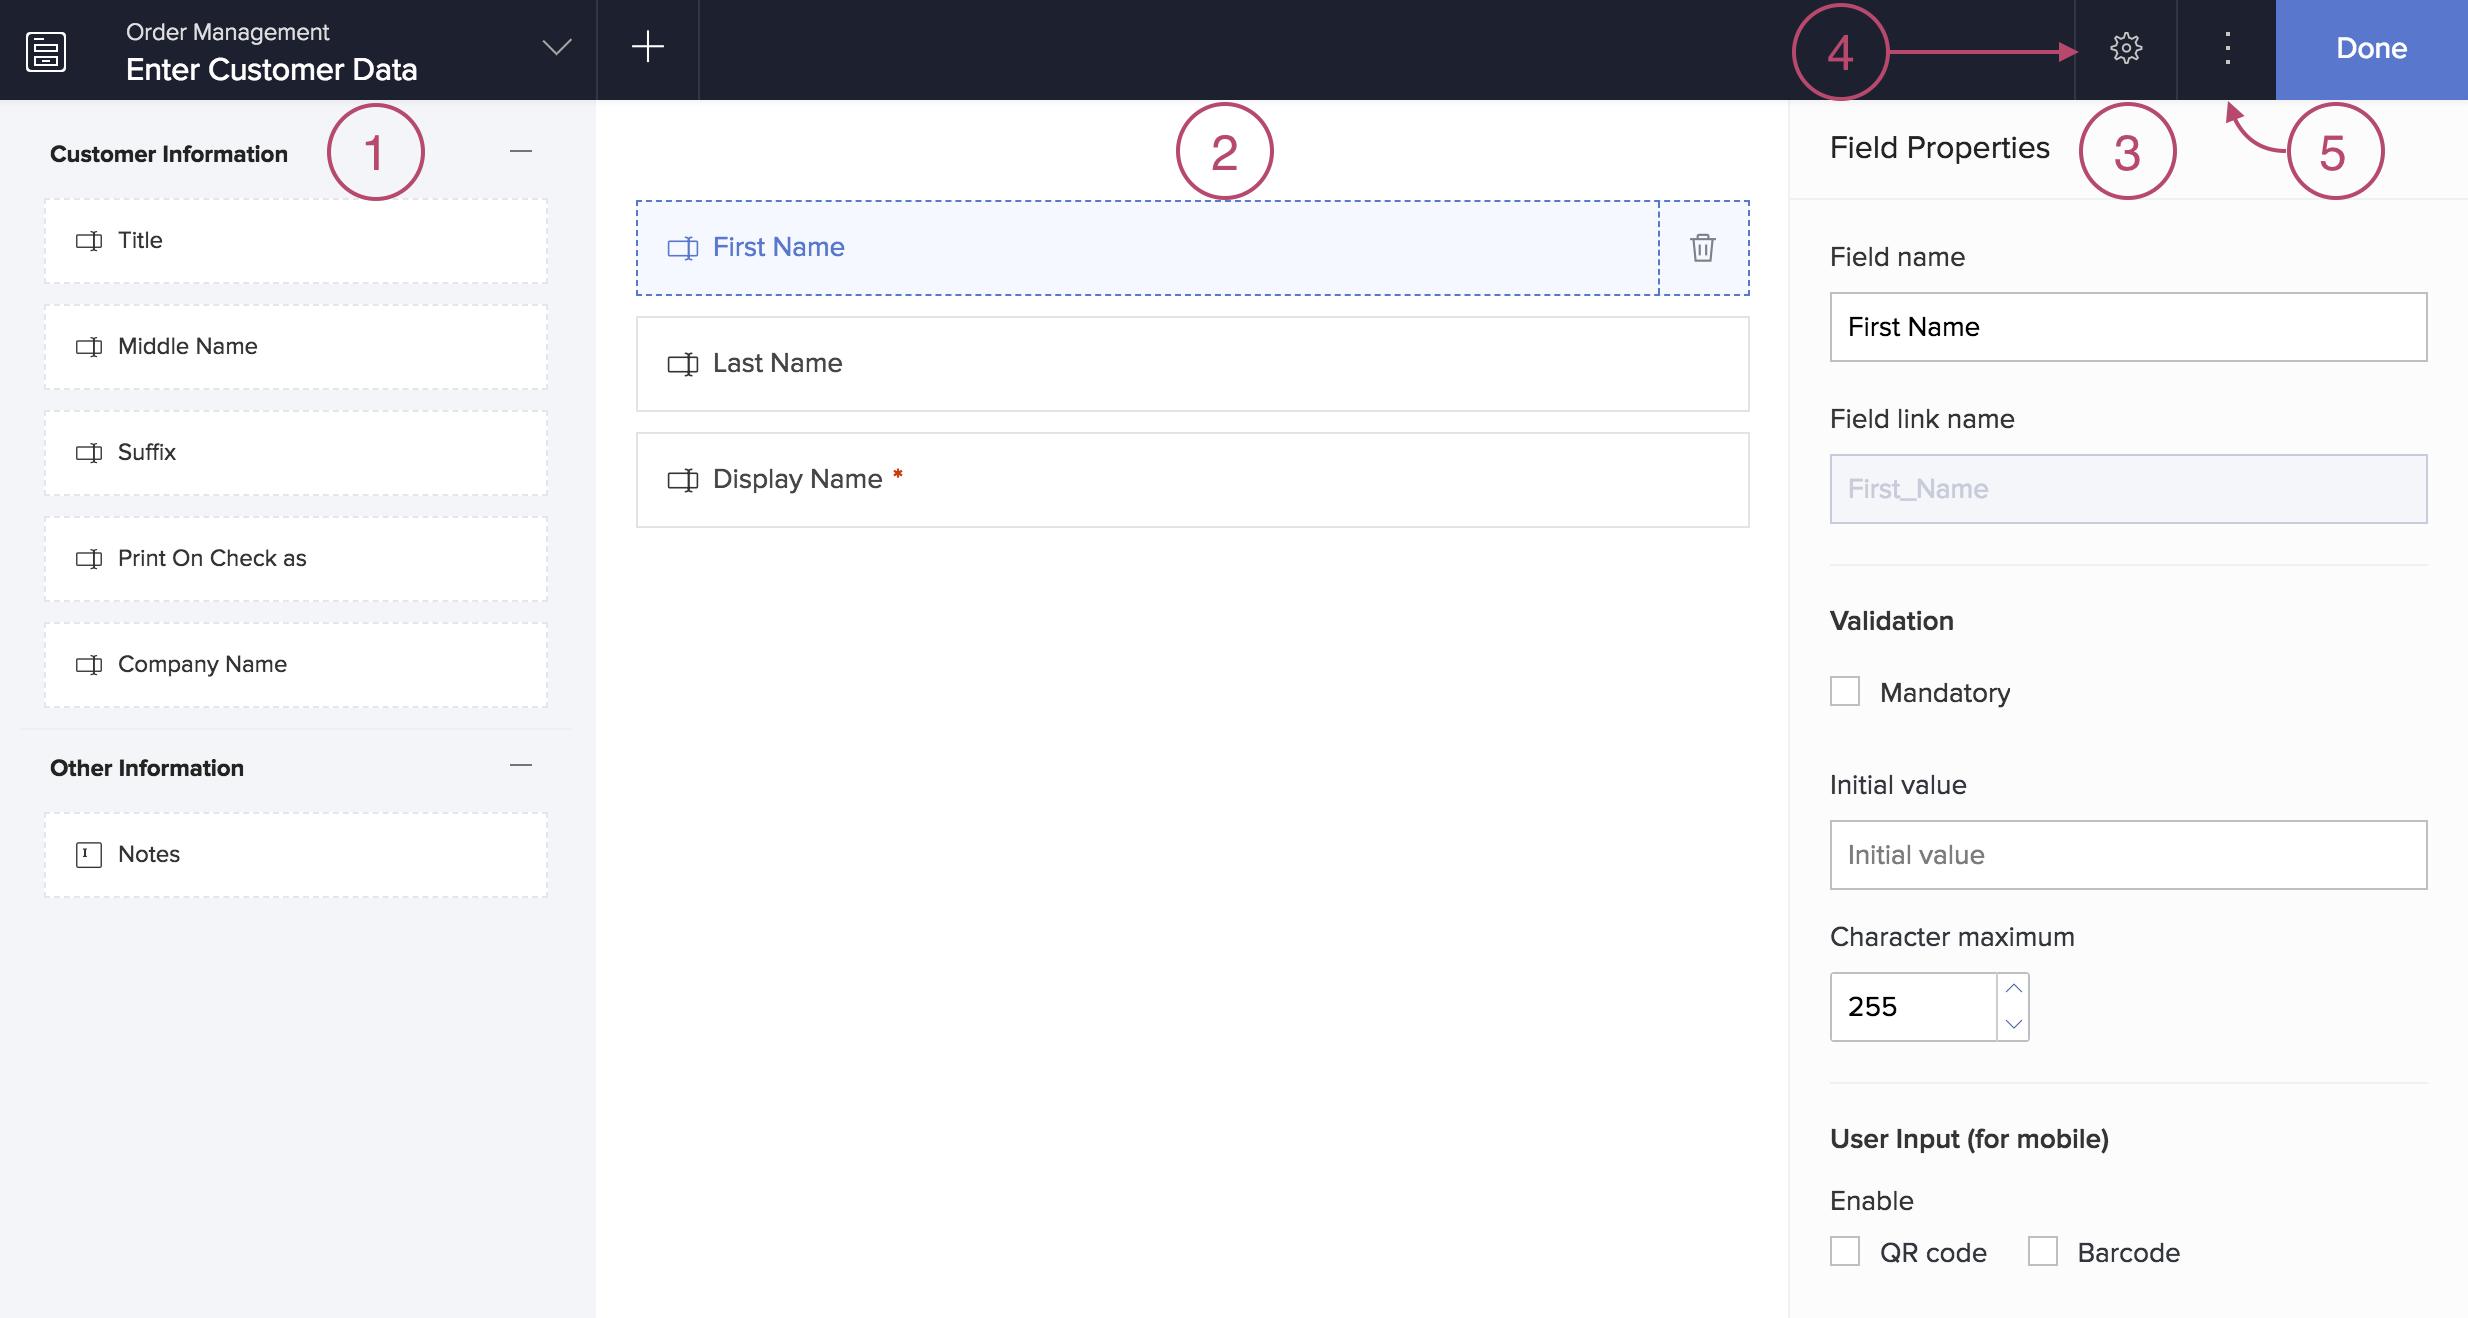
Task: Open the three-dot more options menu
Action: tap(2227, 48)
